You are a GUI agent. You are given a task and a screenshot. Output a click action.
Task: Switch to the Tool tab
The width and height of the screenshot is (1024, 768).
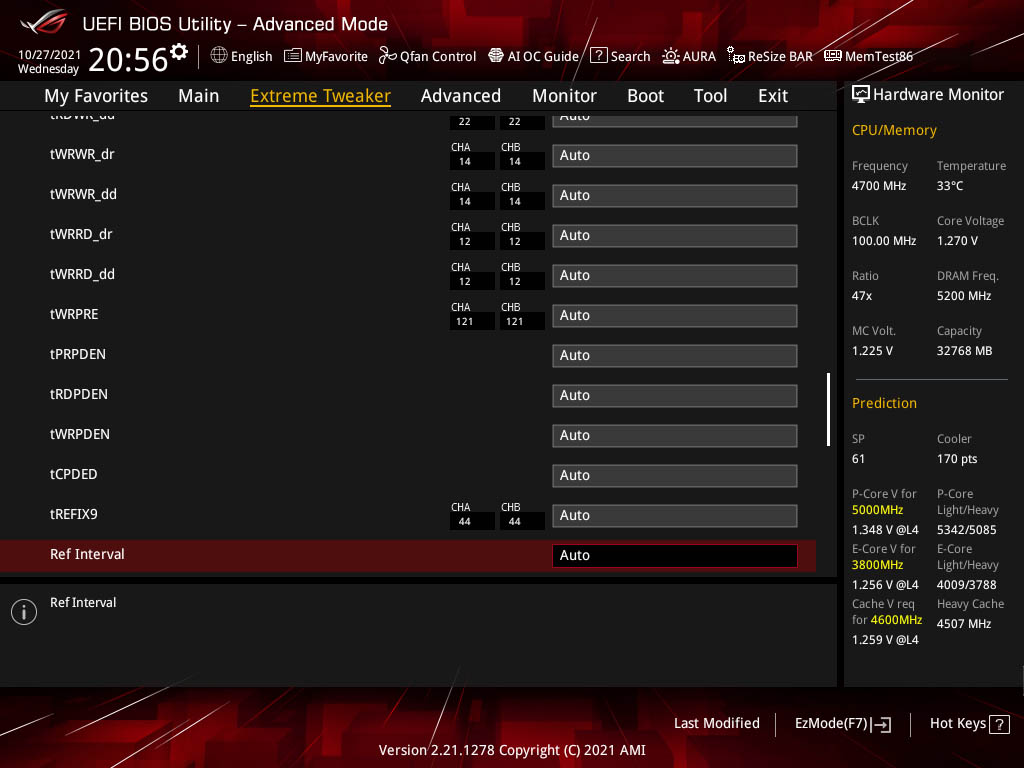[x=711, y=96]
